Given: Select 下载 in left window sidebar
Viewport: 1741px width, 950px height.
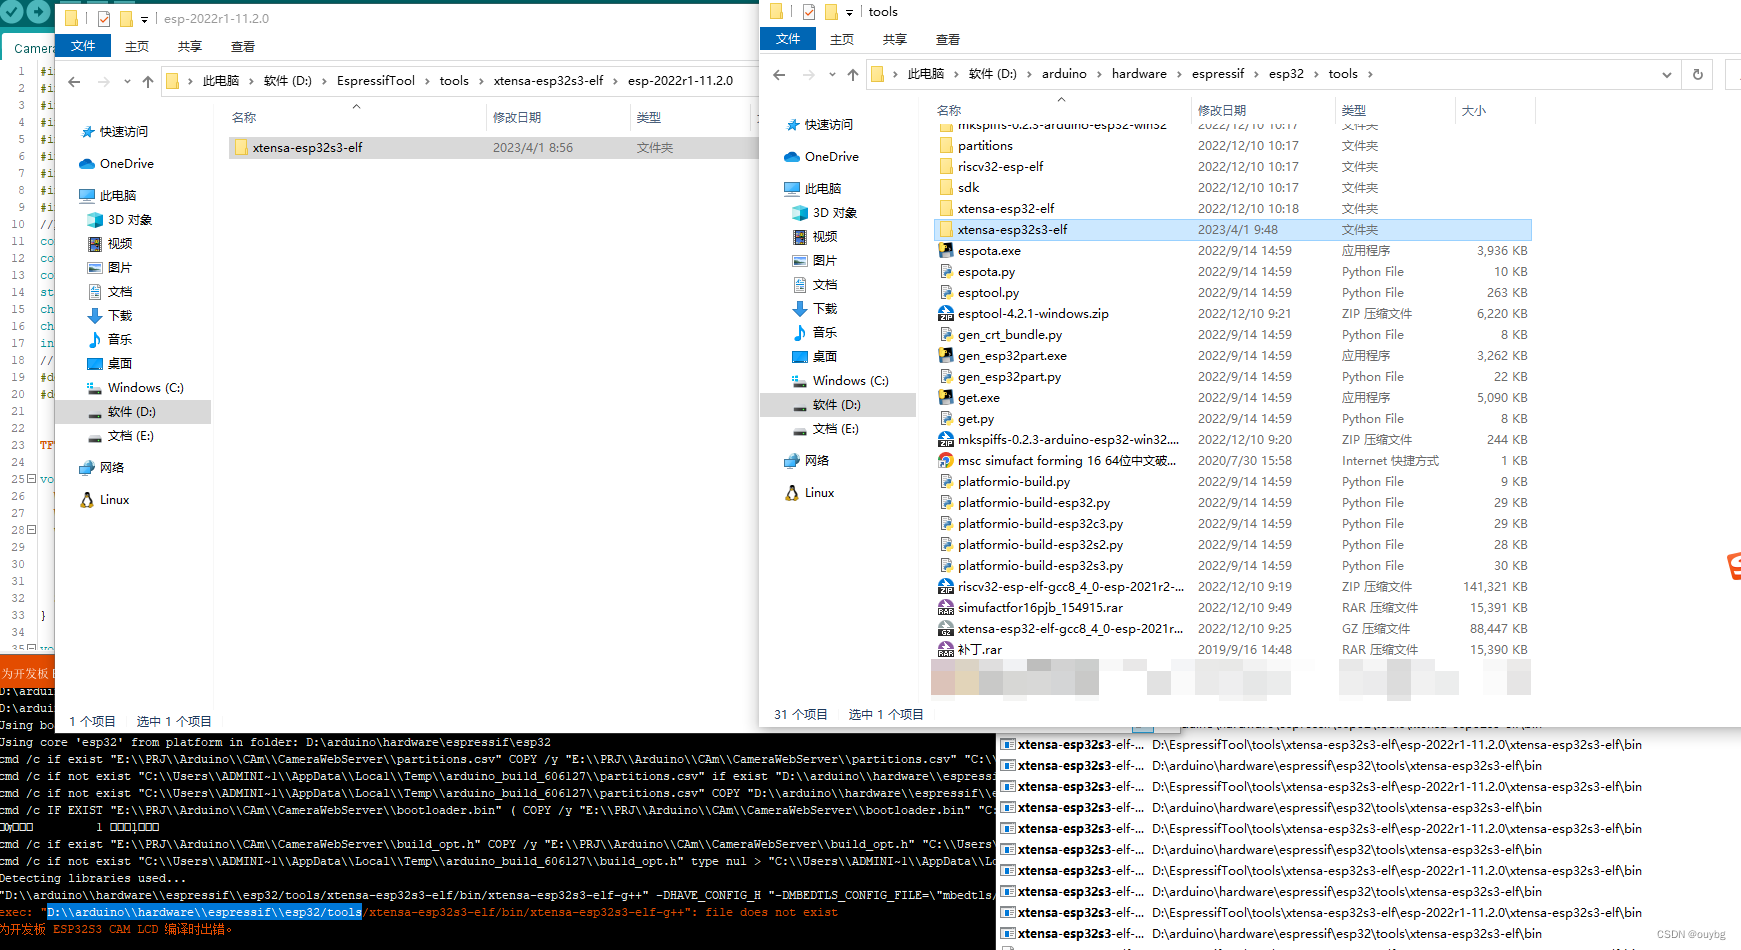Looking at the screenshot, I should (120, 316).
